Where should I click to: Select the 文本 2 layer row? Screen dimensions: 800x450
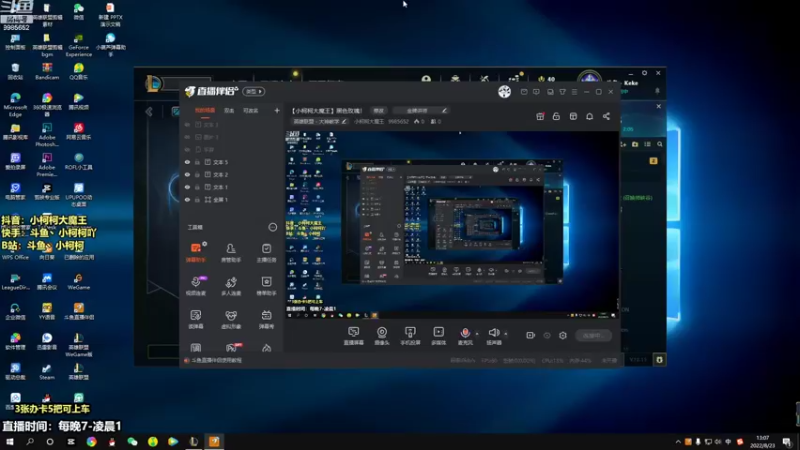click(232, 174)
